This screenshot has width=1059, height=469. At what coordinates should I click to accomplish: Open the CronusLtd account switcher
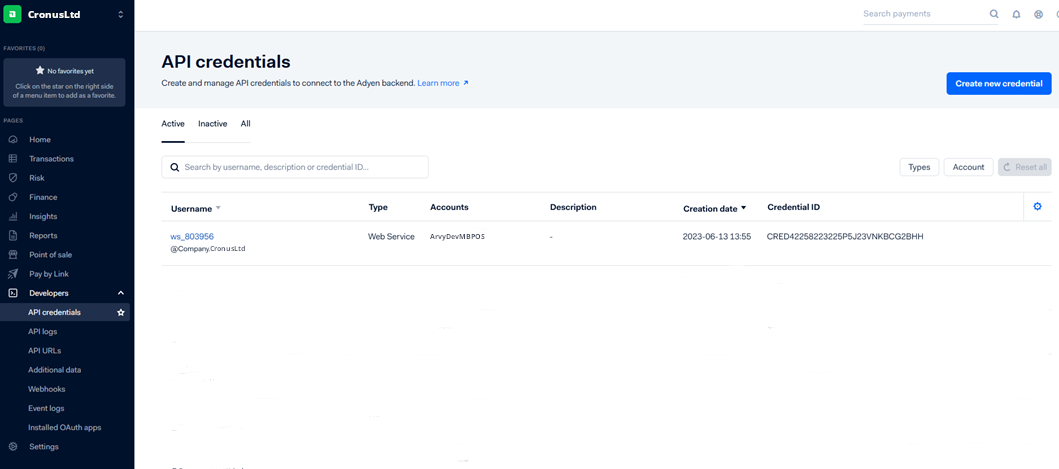(121, 15)
